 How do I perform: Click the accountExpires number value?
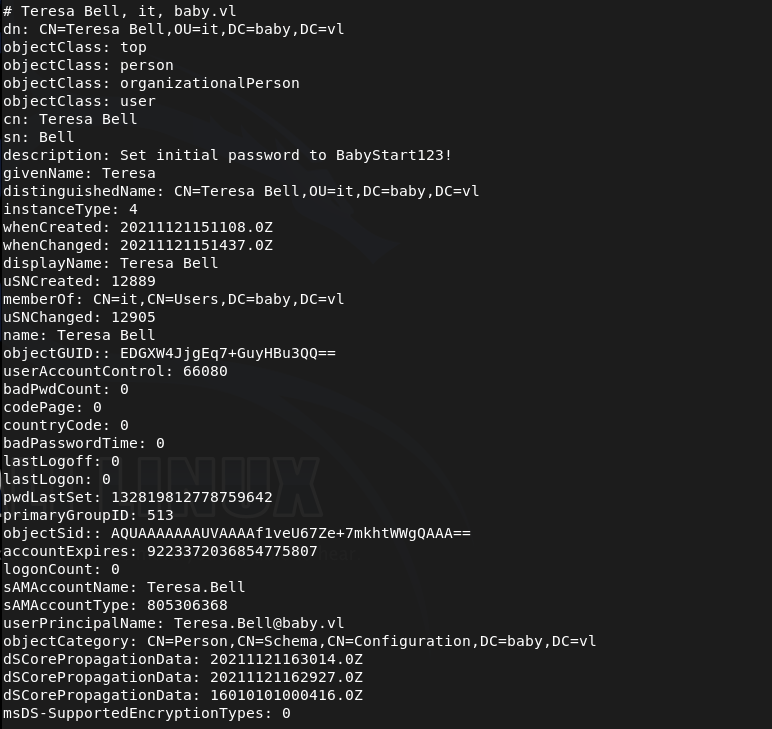pos(231,551)
